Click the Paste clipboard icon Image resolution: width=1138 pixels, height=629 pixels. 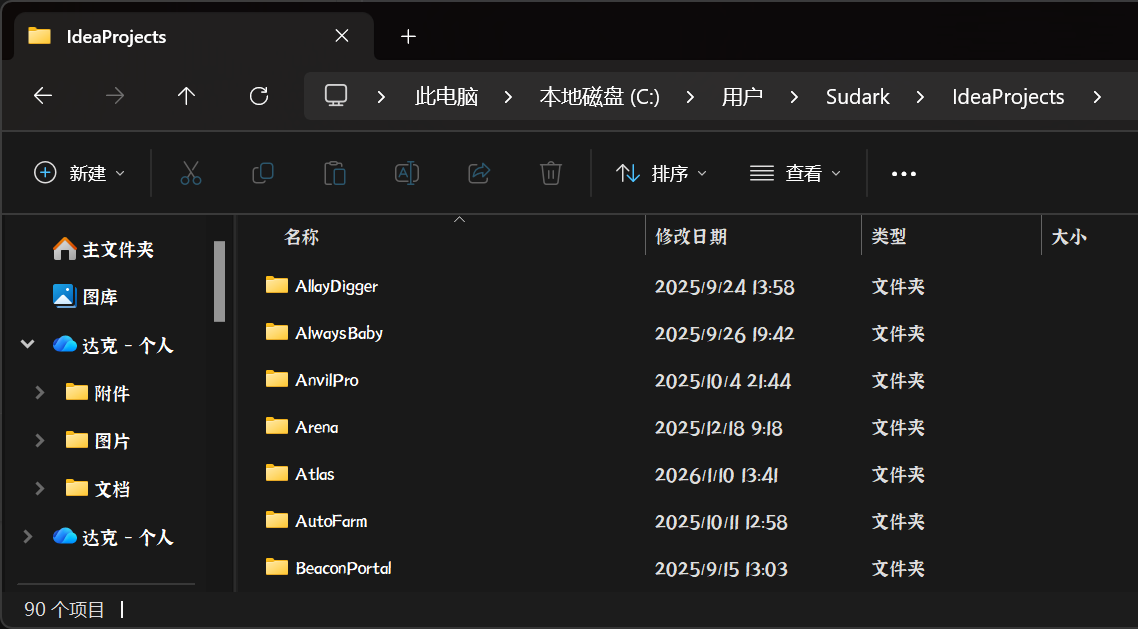[x=335, y=173]
